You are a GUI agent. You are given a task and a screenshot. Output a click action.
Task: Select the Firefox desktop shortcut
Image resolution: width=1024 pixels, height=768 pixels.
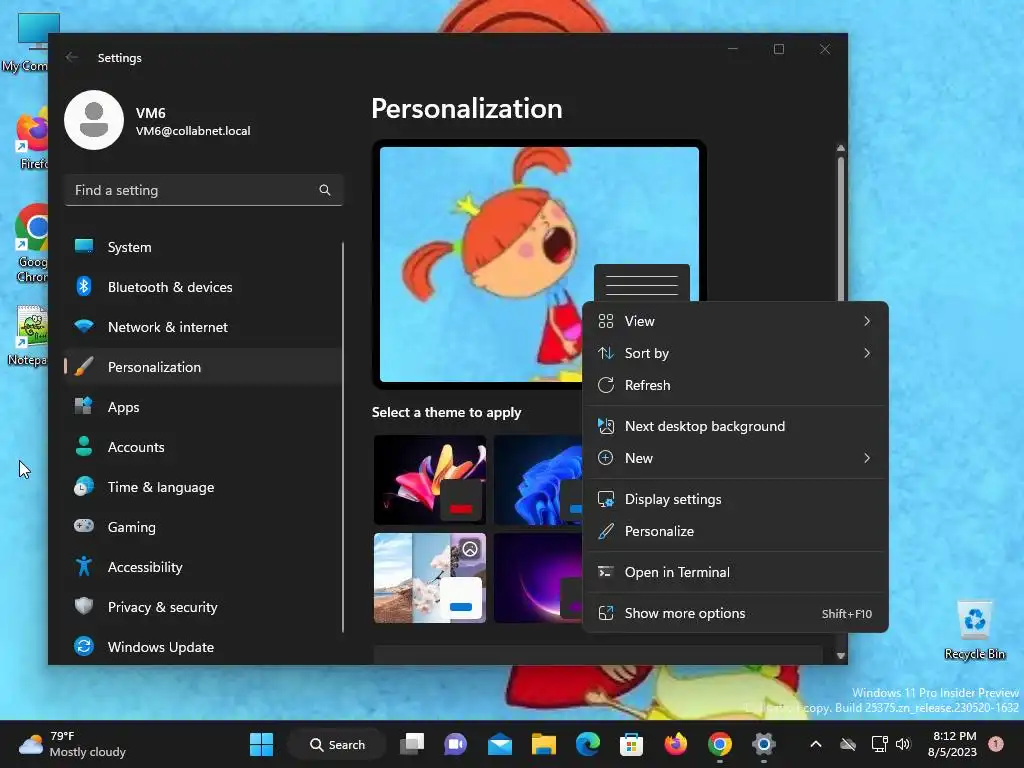click(x=33, y=139)
